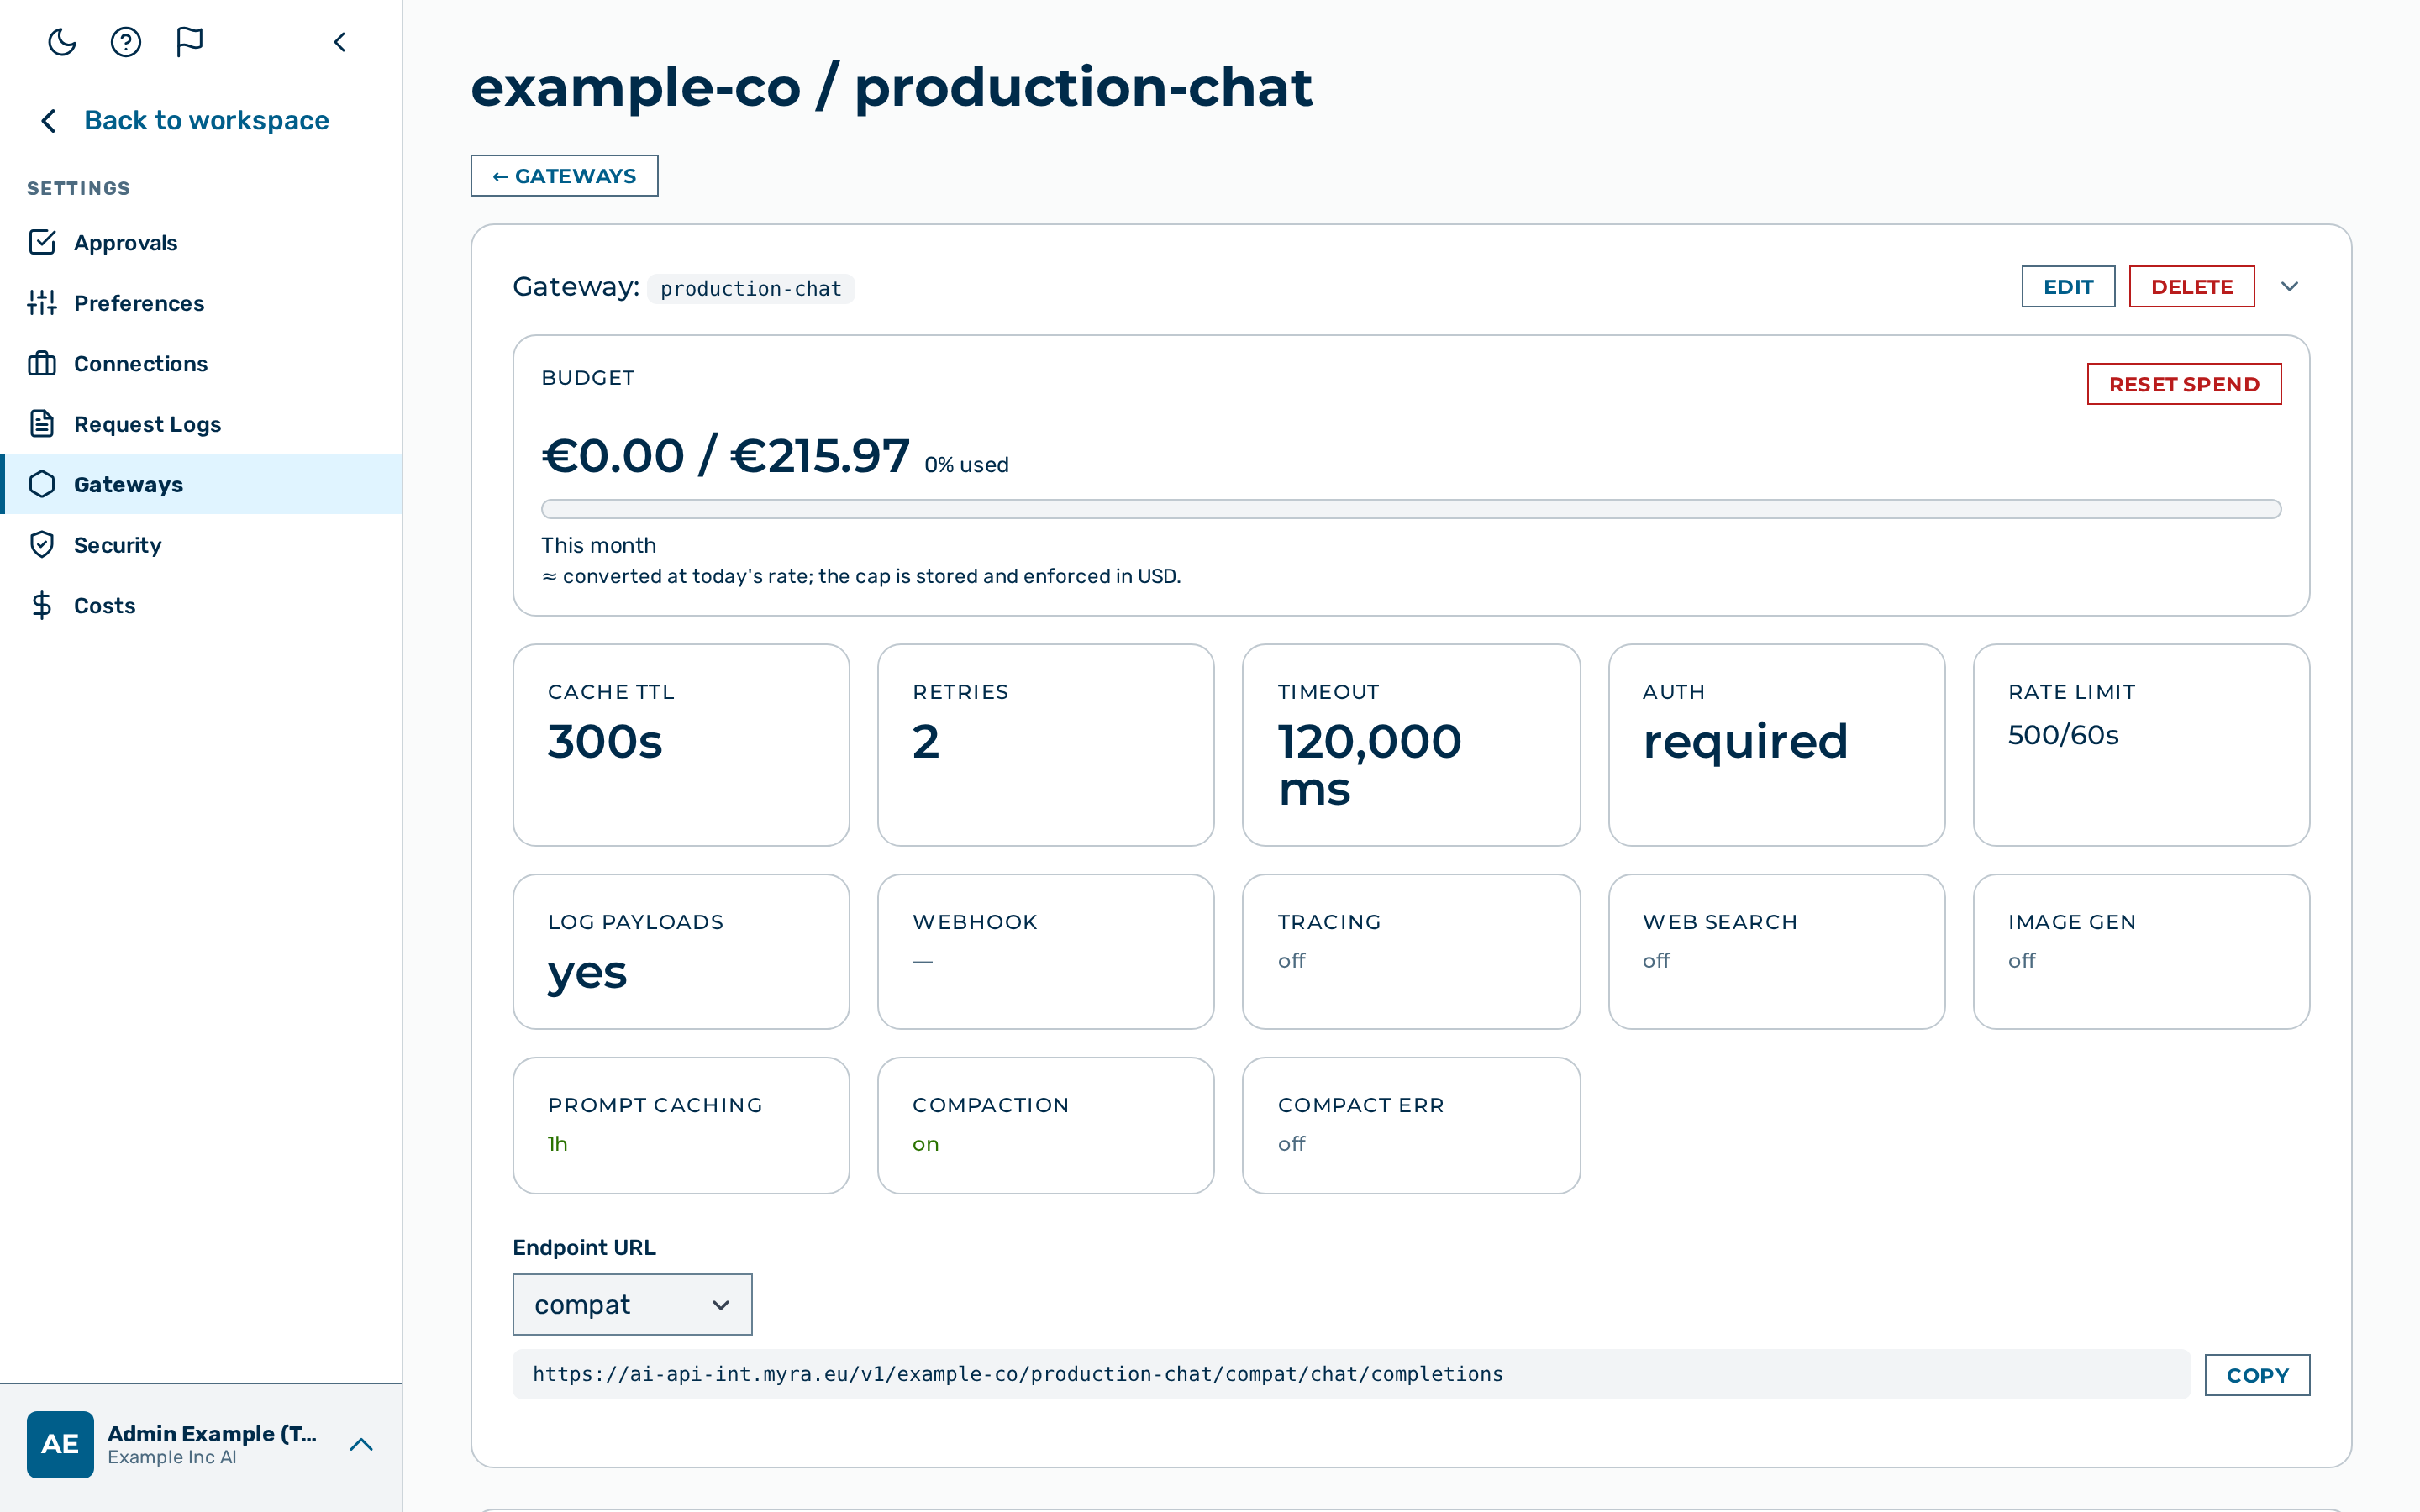Screen dimensions: 2420x1512
Task: Select Gateways in the sidebar
Action: click(x=201, y=484)
